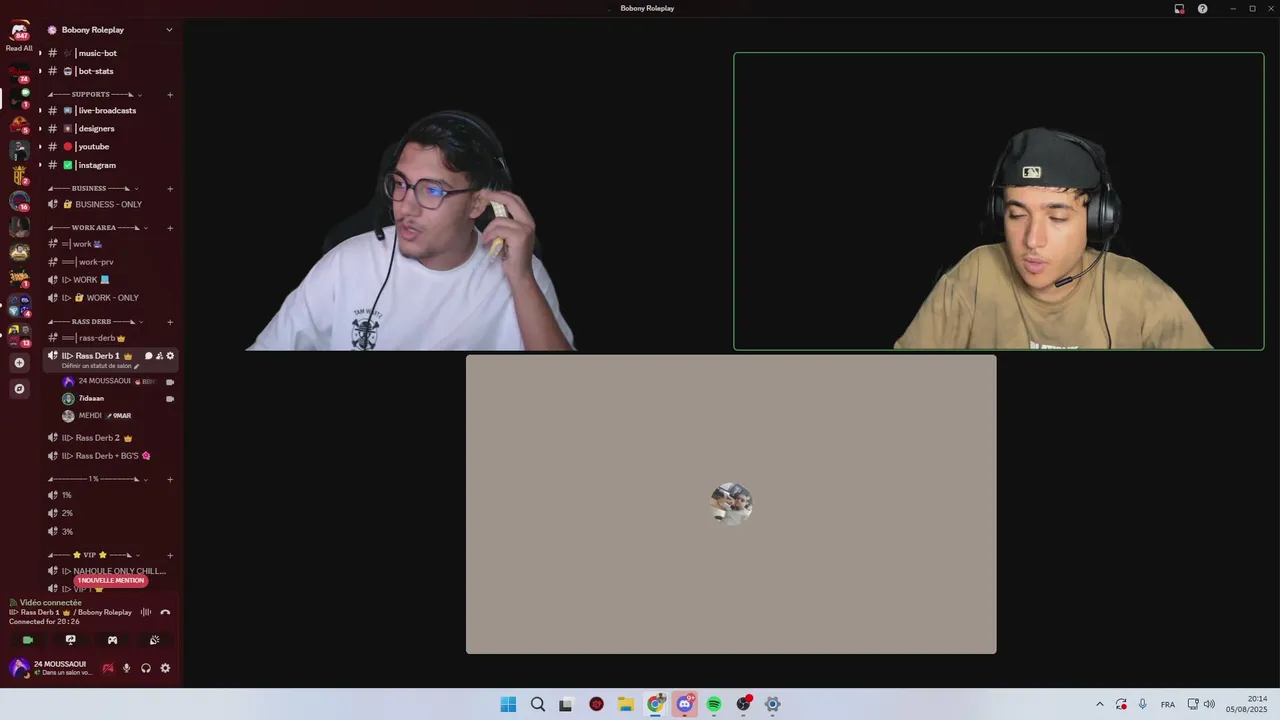The width and height of the screenshot is (1280, 720).
Task: Invite people to Rass Derb 1 channel
Action: (x=159, y=356)
